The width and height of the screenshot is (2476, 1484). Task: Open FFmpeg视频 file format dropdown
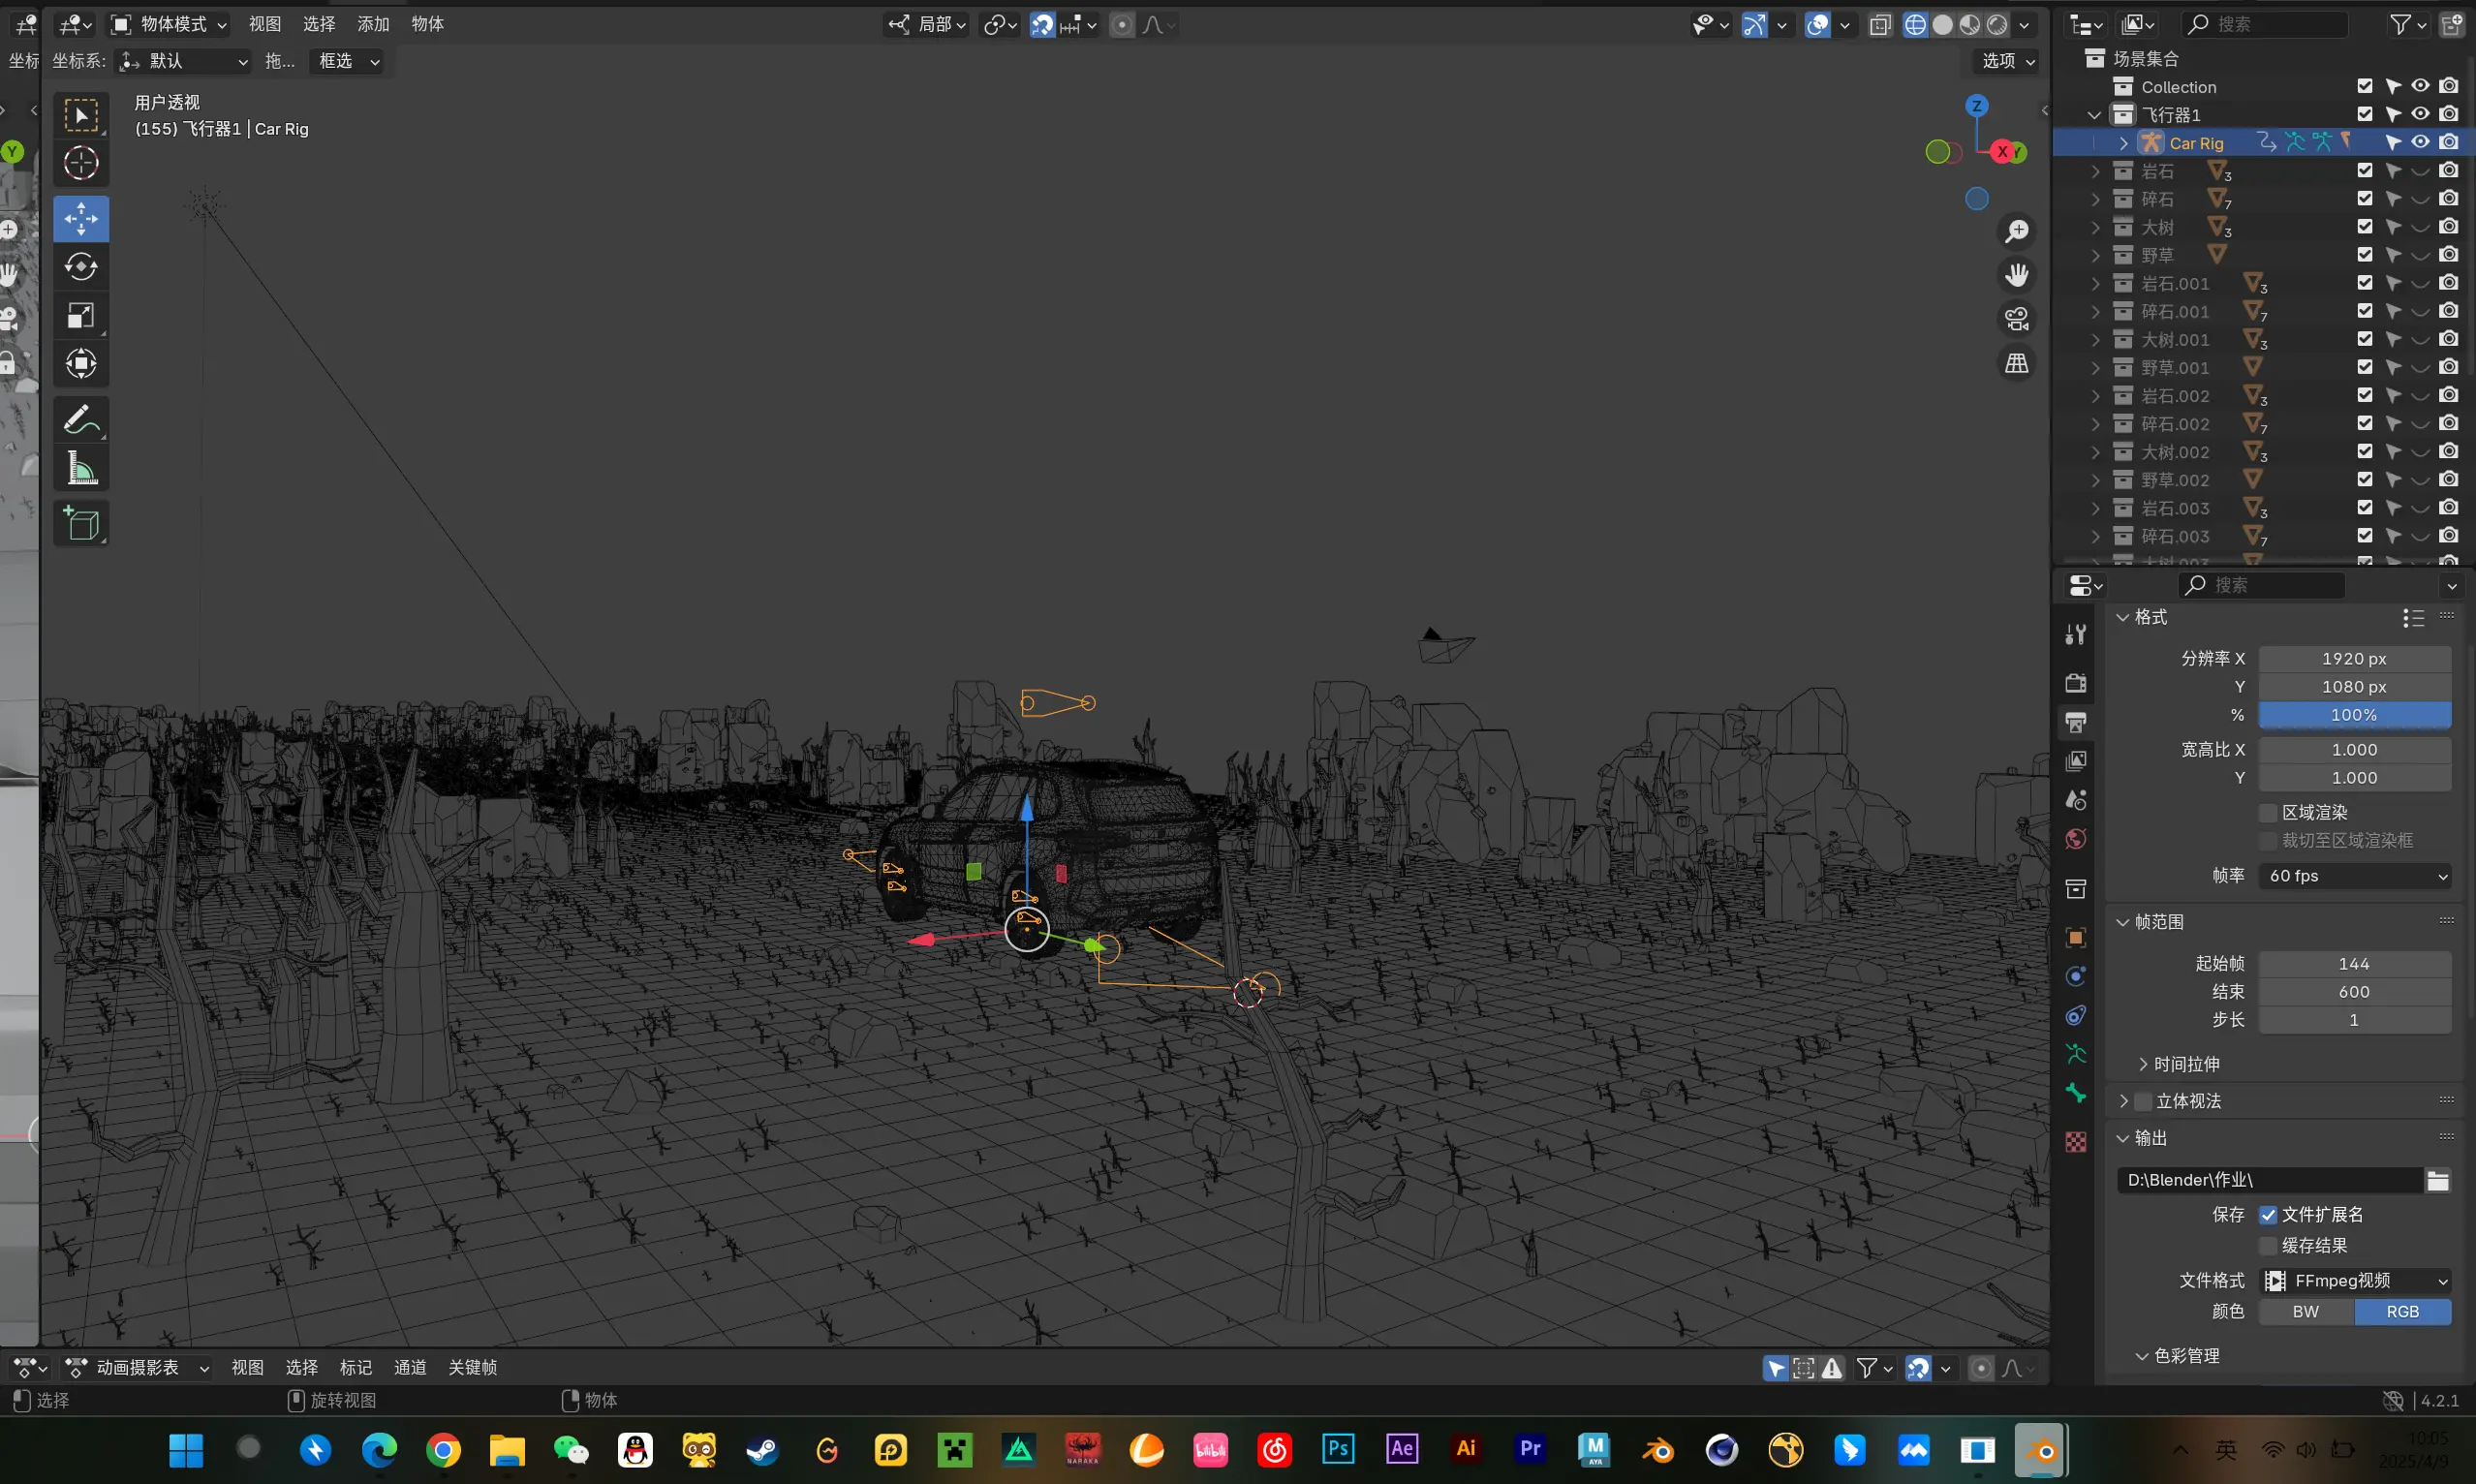(2353, 1281)
